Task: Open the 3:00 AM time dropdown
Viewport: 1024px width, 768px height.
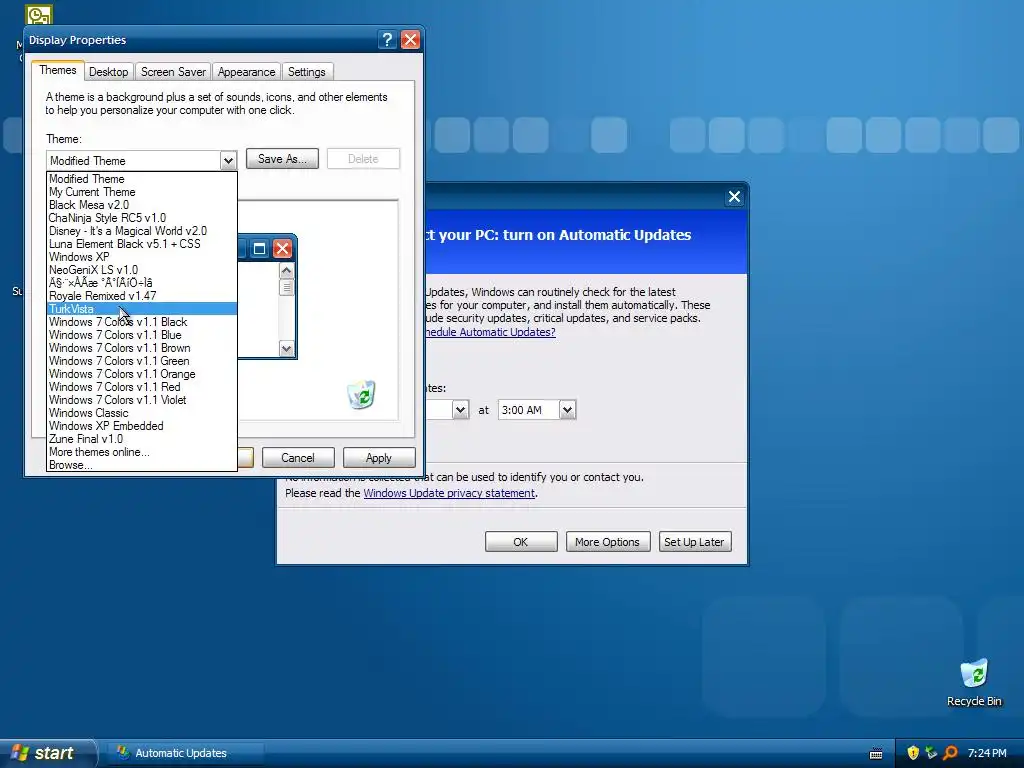Action: click(x=567, y=410)
